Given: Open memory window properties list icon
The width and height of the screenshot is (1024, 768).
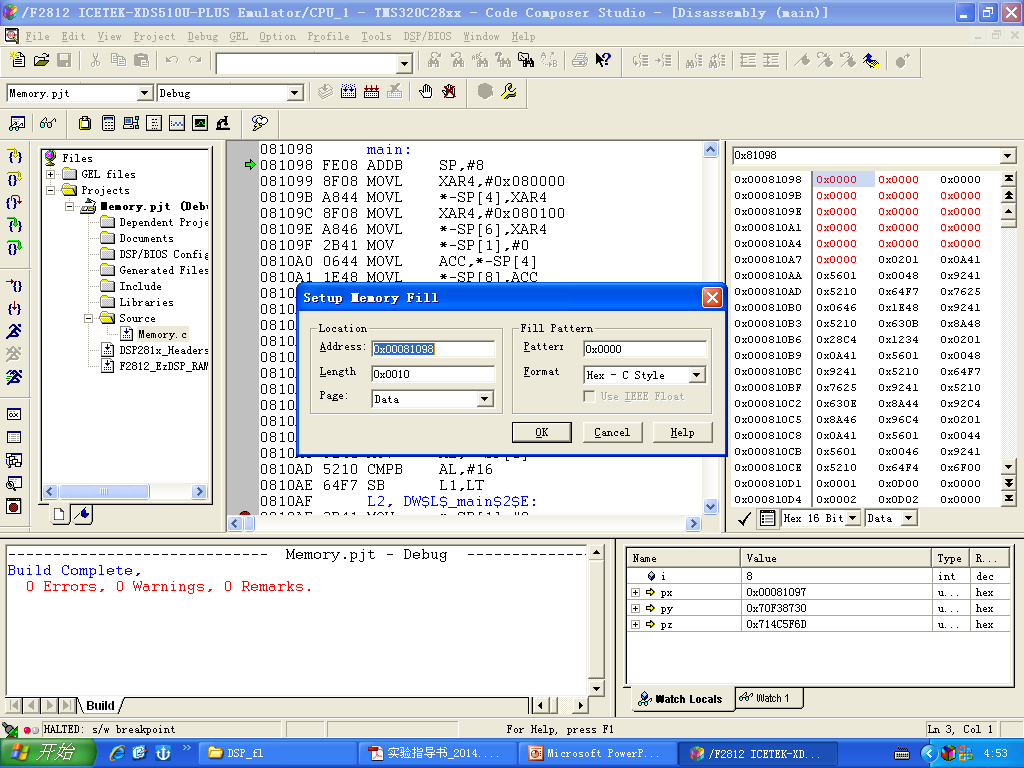Looking at the screenshot, I should (x=767, y=519).
